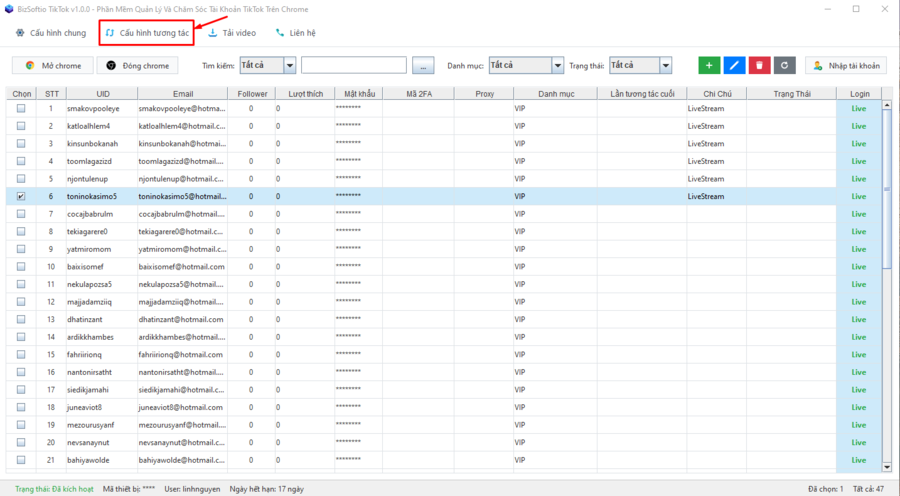Switch to Cấu hình tương tác tab
Image resolution: width=900 pixels, height=496 pixels.
point(146,33)
